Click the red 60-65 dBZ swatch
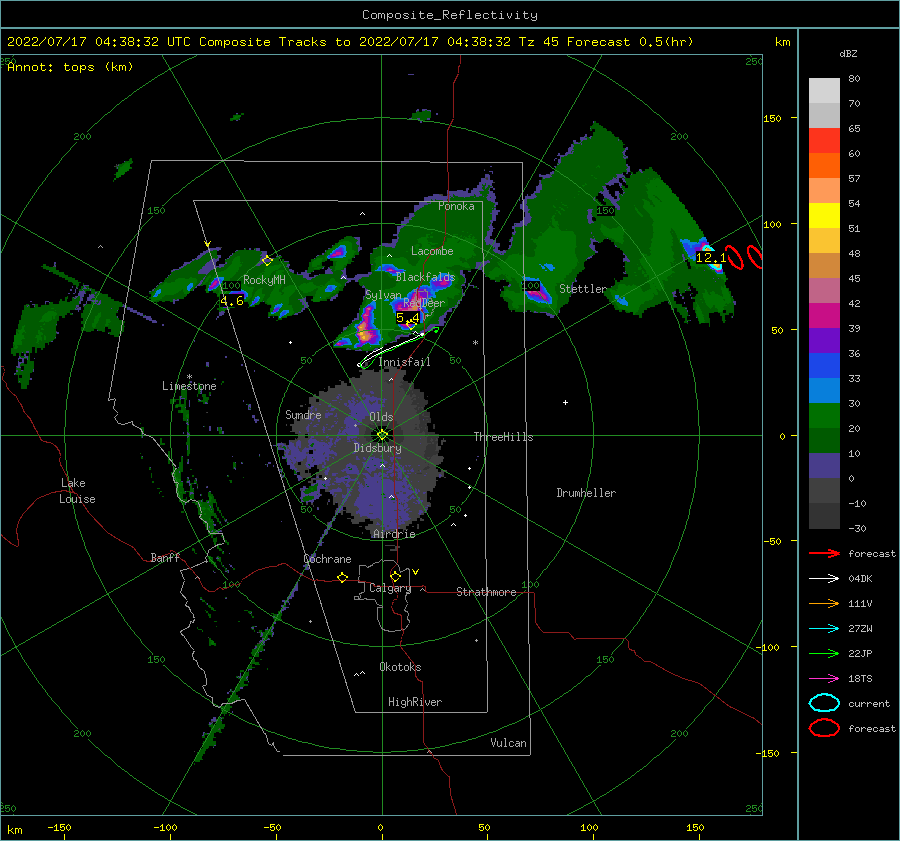 tap(824, 141)
